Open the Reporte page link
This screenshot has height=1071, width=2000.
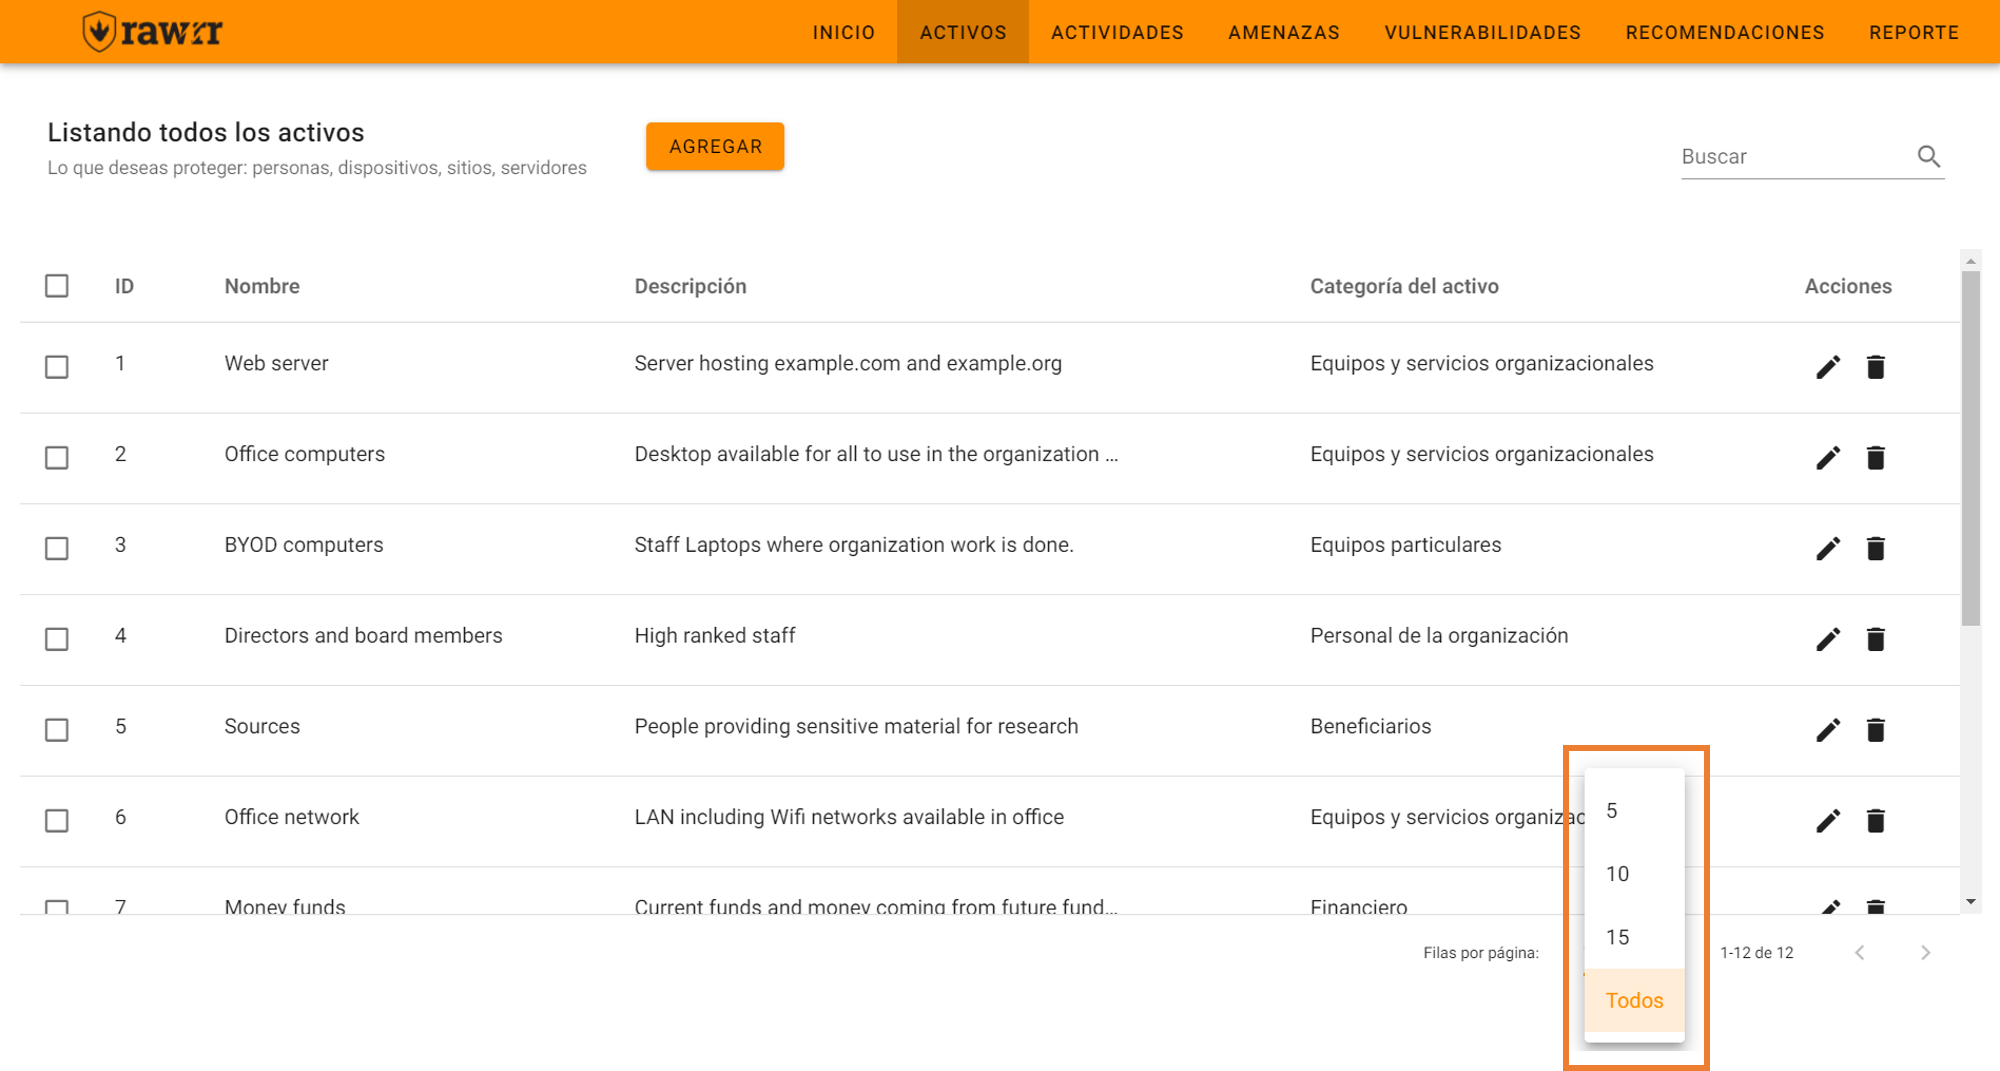[x=1913, y=32]
